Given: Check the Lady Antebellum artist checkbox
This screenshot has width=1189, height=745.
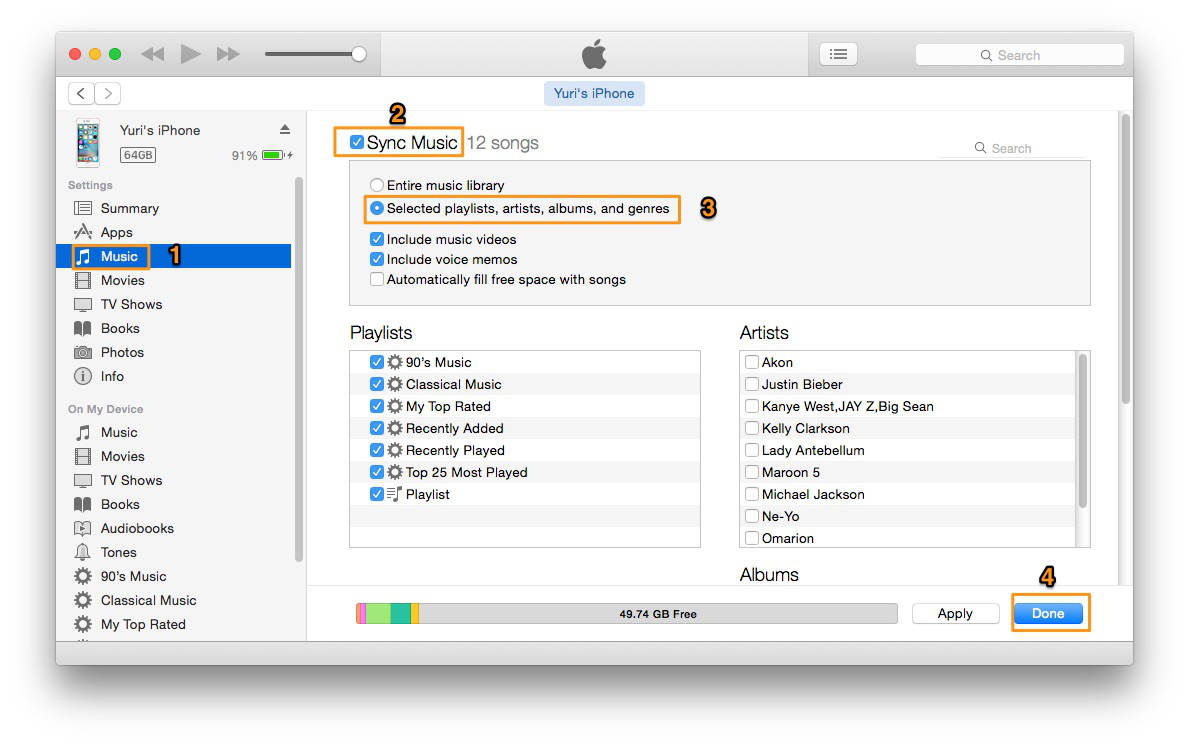Looking at the screenshot, I should (x=751, y=450).
